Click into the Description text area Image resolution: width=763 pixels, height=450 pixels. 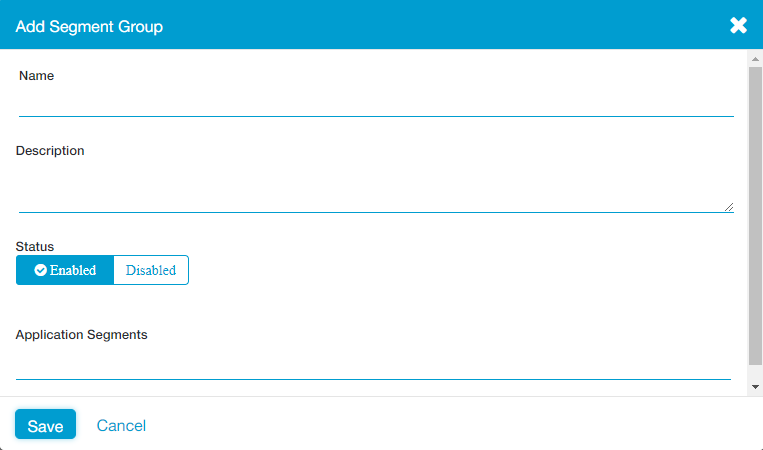coord(376,189)
